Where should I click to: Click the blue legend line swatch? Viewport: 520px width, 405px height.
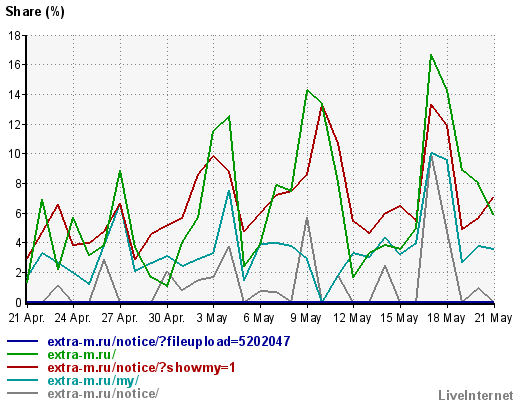click(23, 341)
